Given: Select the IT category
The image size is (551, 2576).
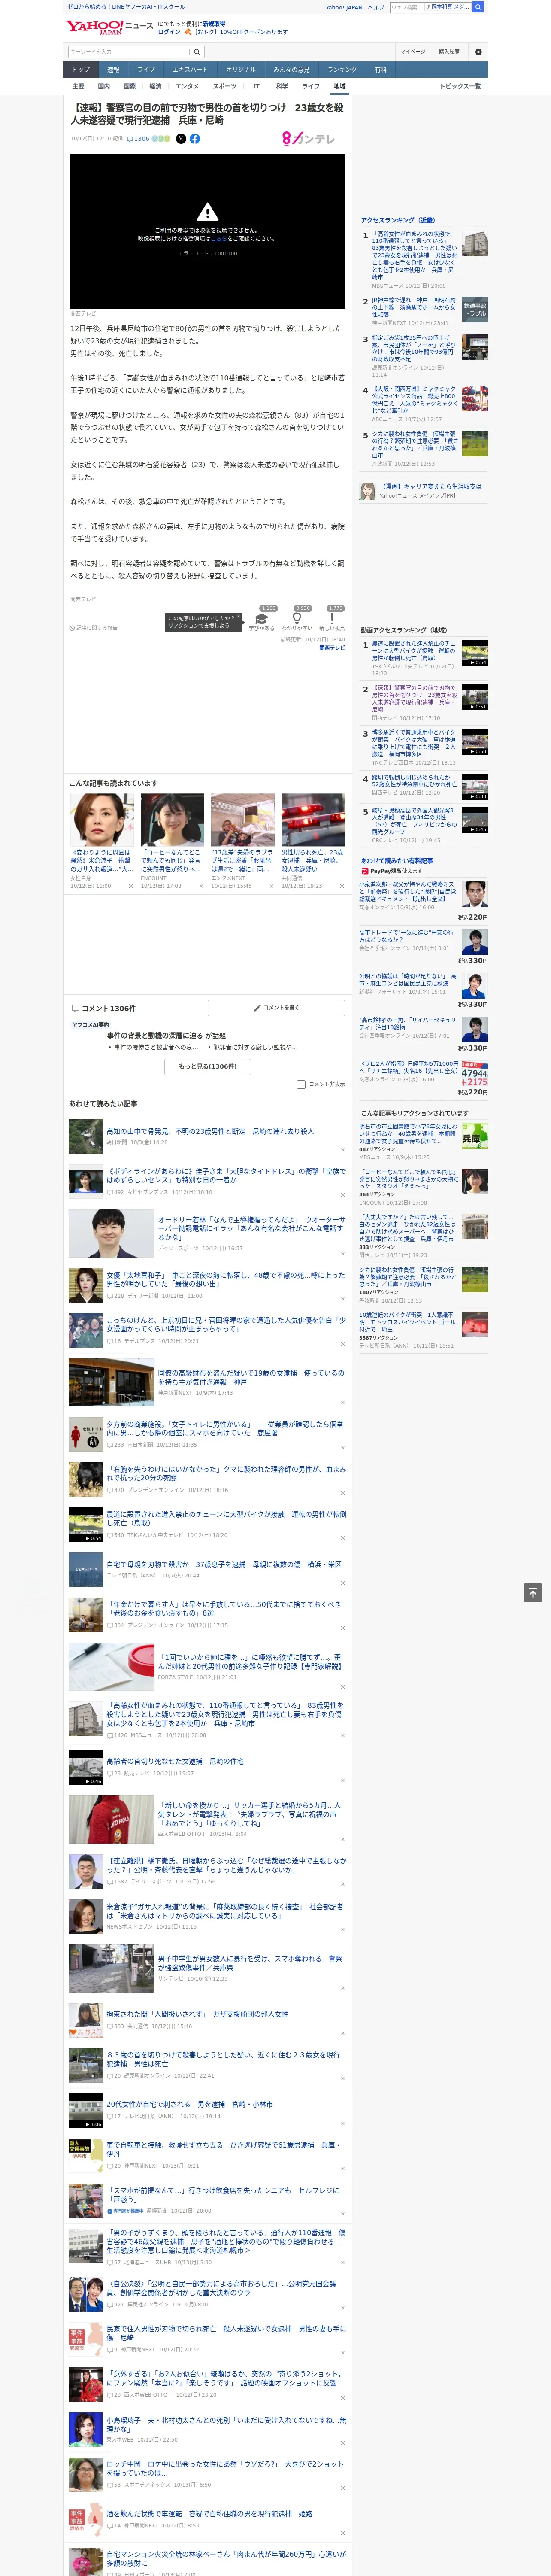Looking at the screenshot, I should point(256,86).
